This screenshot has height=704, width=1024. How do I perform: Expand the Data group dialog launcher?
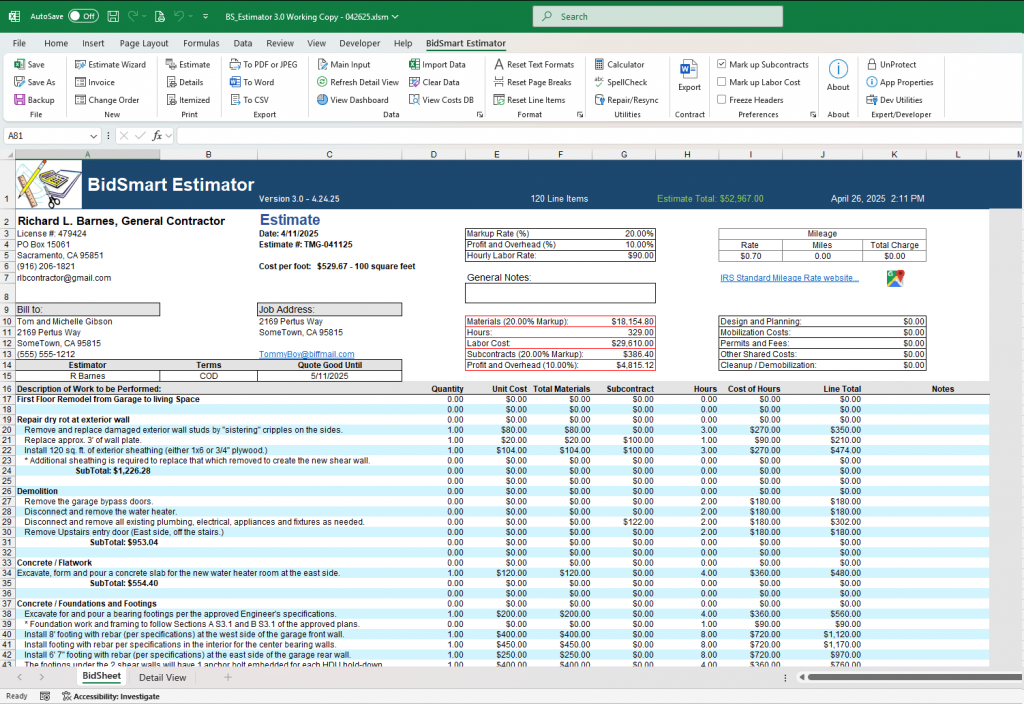(x=480, y=114)
